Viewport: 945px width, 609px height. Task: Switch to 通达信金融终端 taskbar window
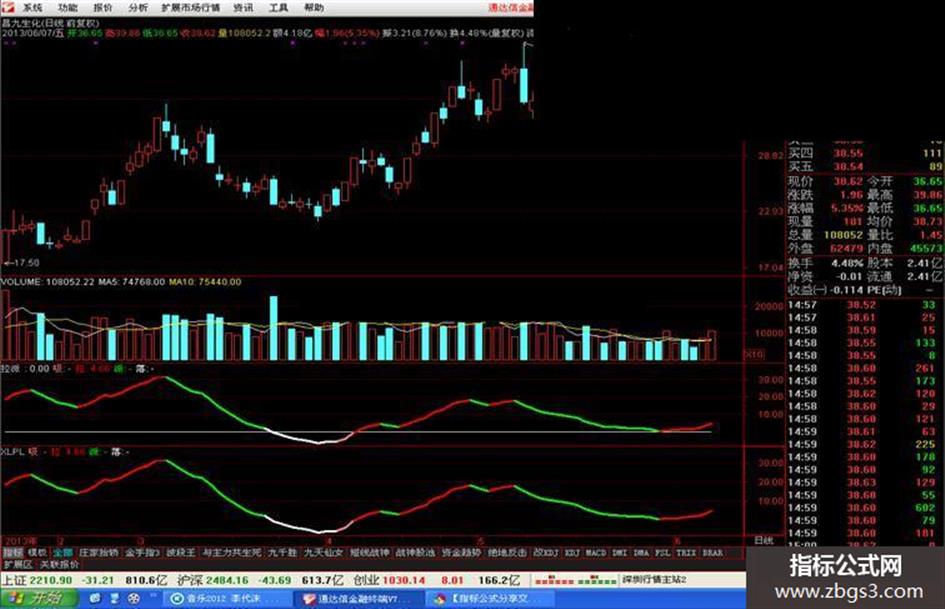click(x=359, y=599)
